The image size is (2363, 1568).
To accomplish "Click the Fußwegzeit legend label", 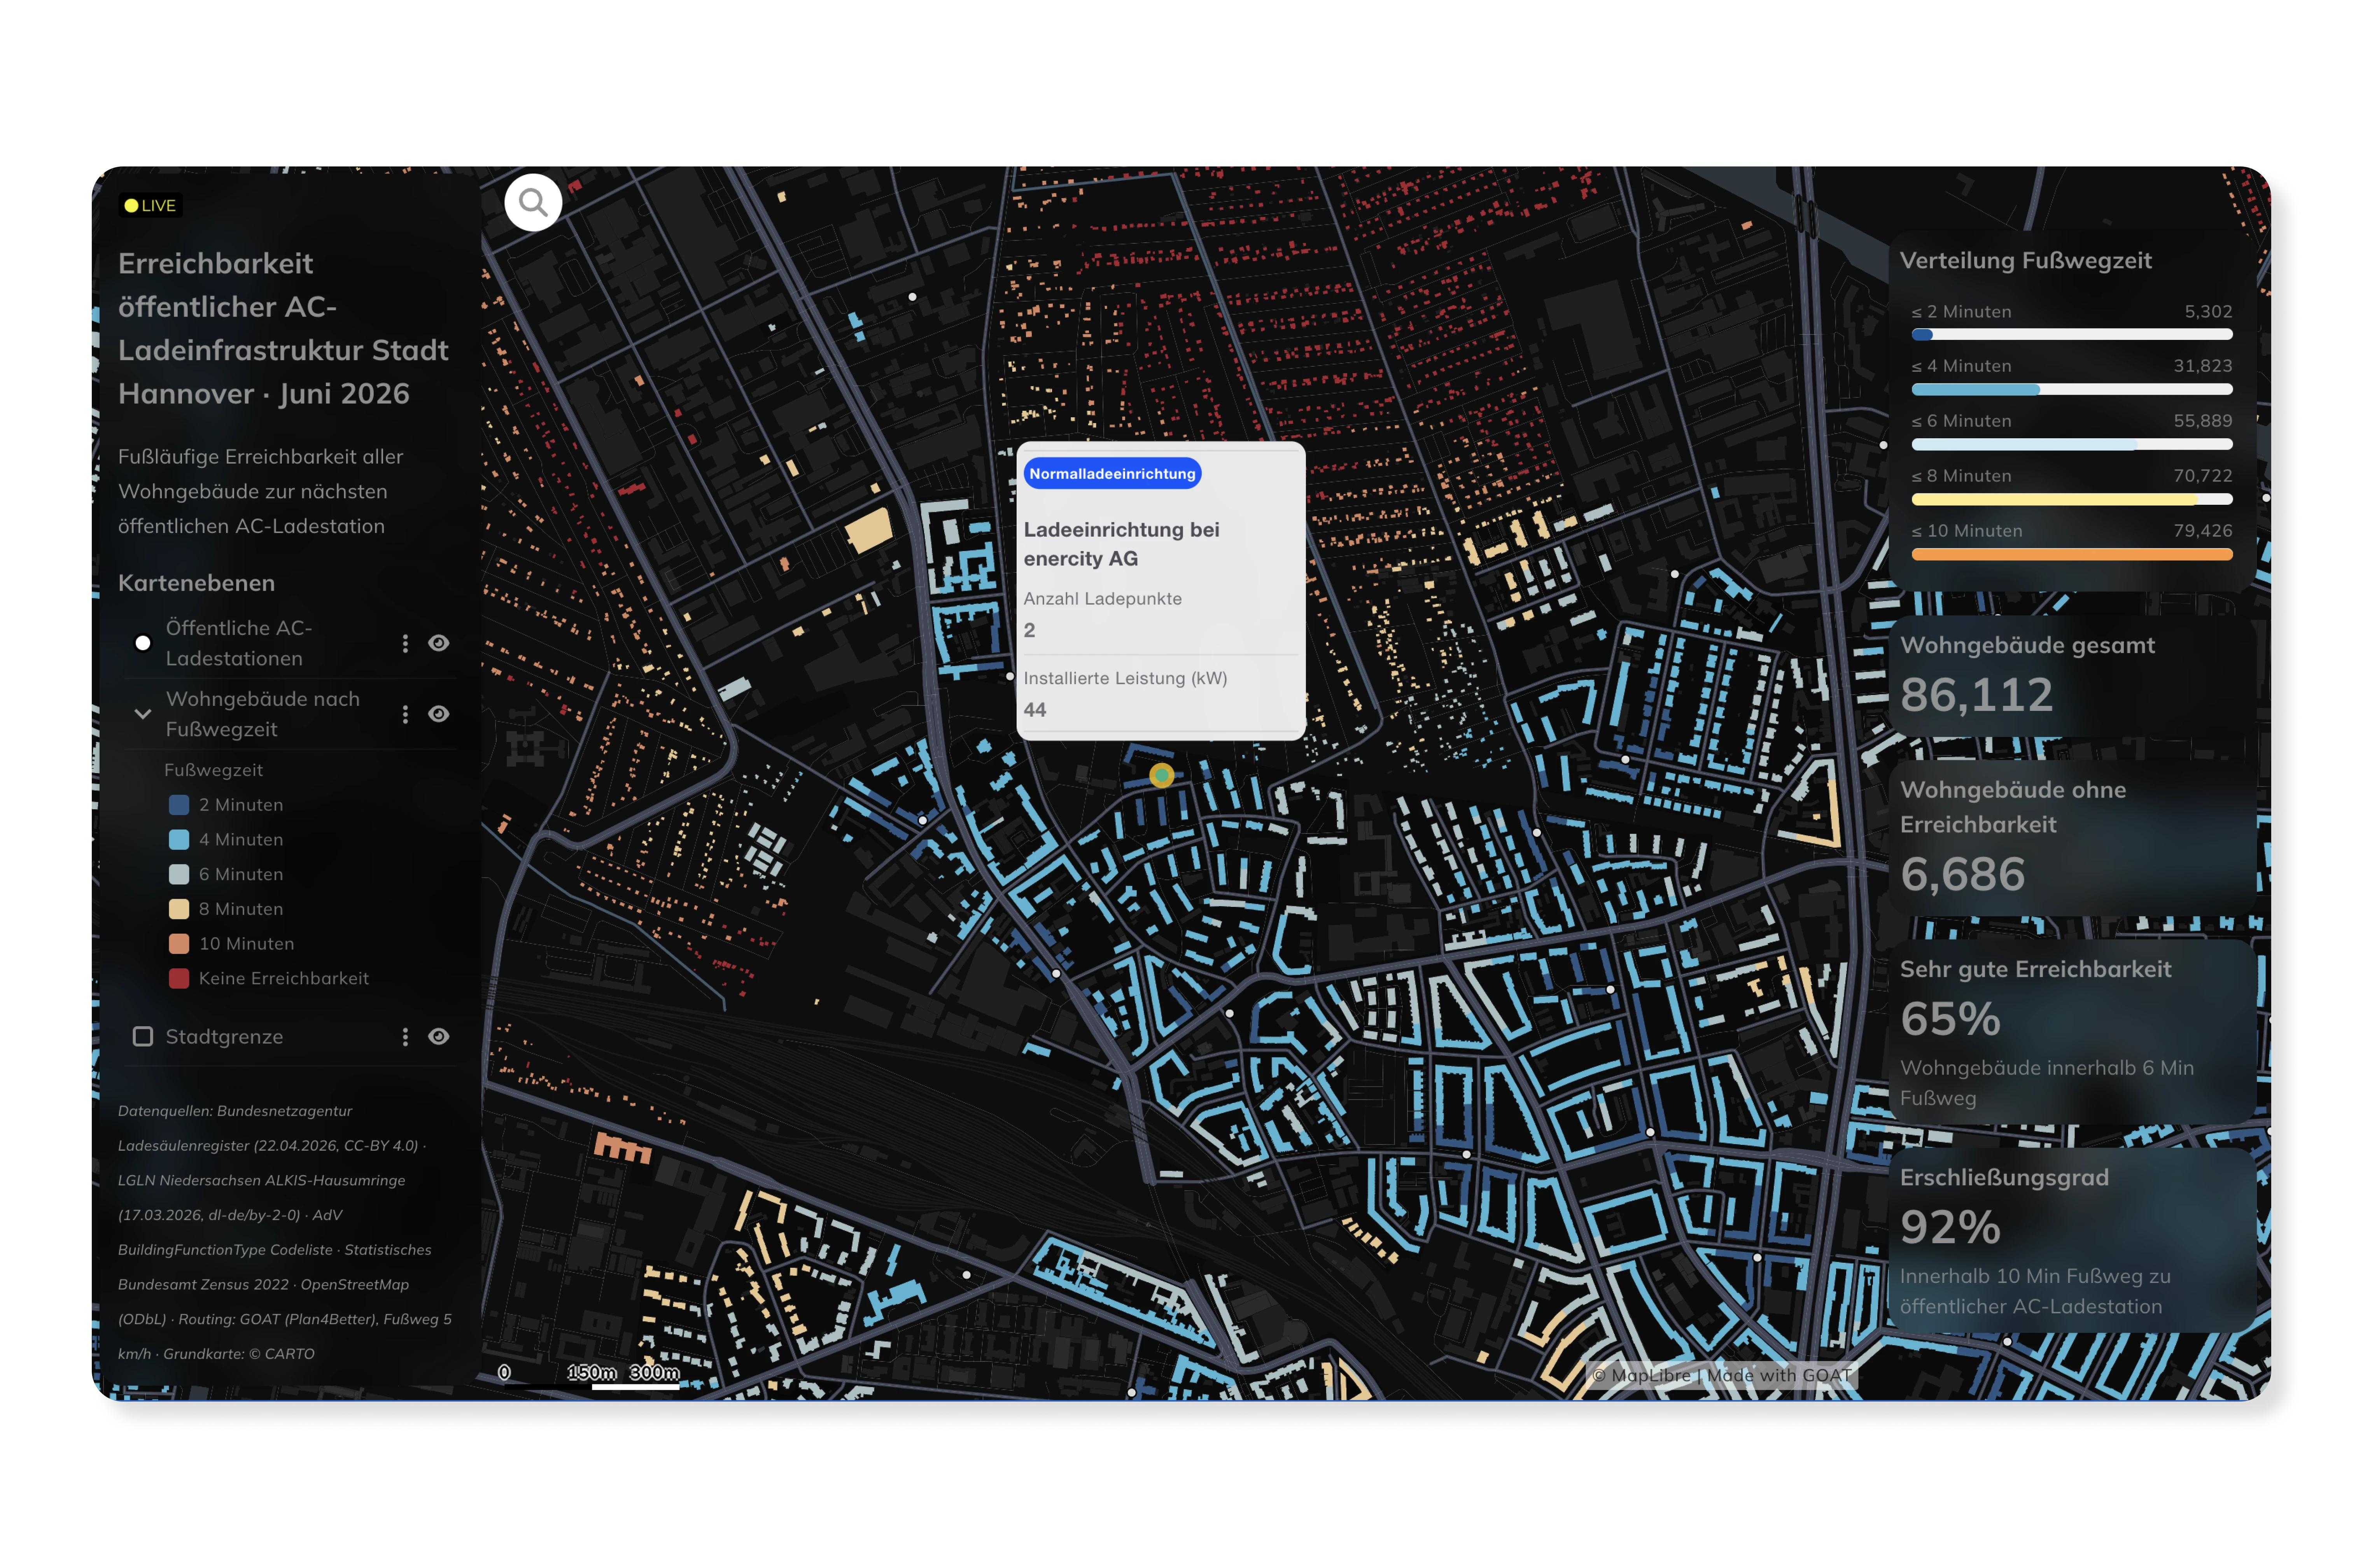I will pos(213,770).
